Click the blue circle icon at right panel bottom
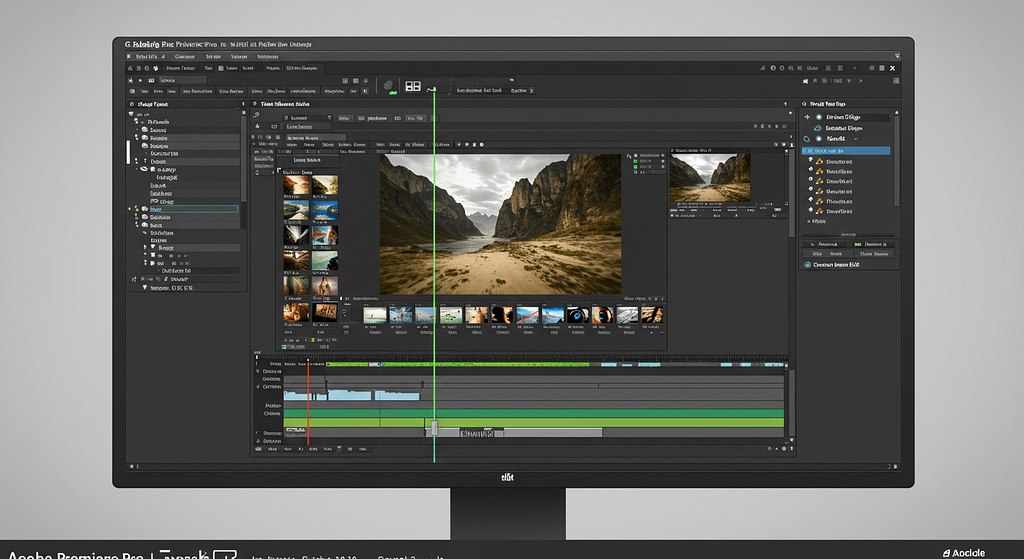This screenshot has width=1024, height=559. [807, 264]
